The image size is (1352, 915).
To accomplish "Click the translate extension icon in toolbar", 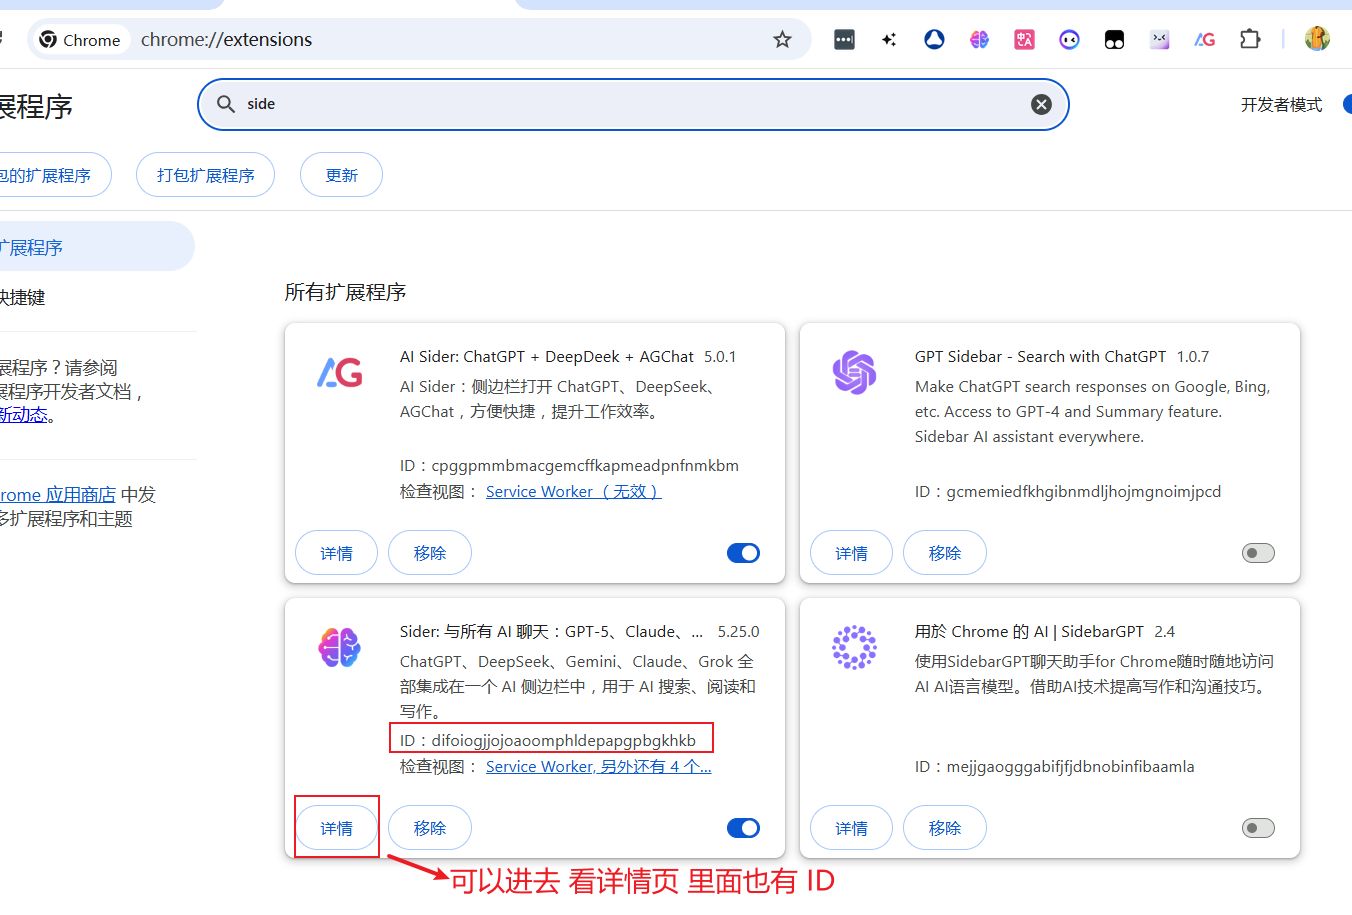I will (1024, 40).
